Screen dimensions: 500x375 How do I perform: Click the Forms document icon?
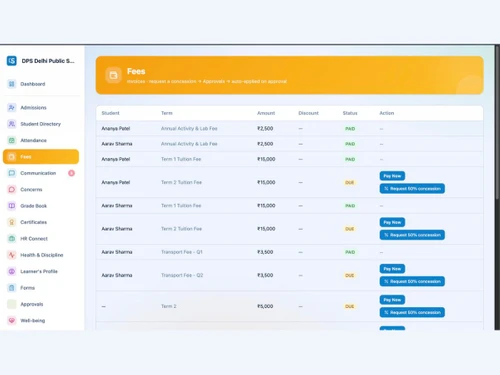(12, 288)
